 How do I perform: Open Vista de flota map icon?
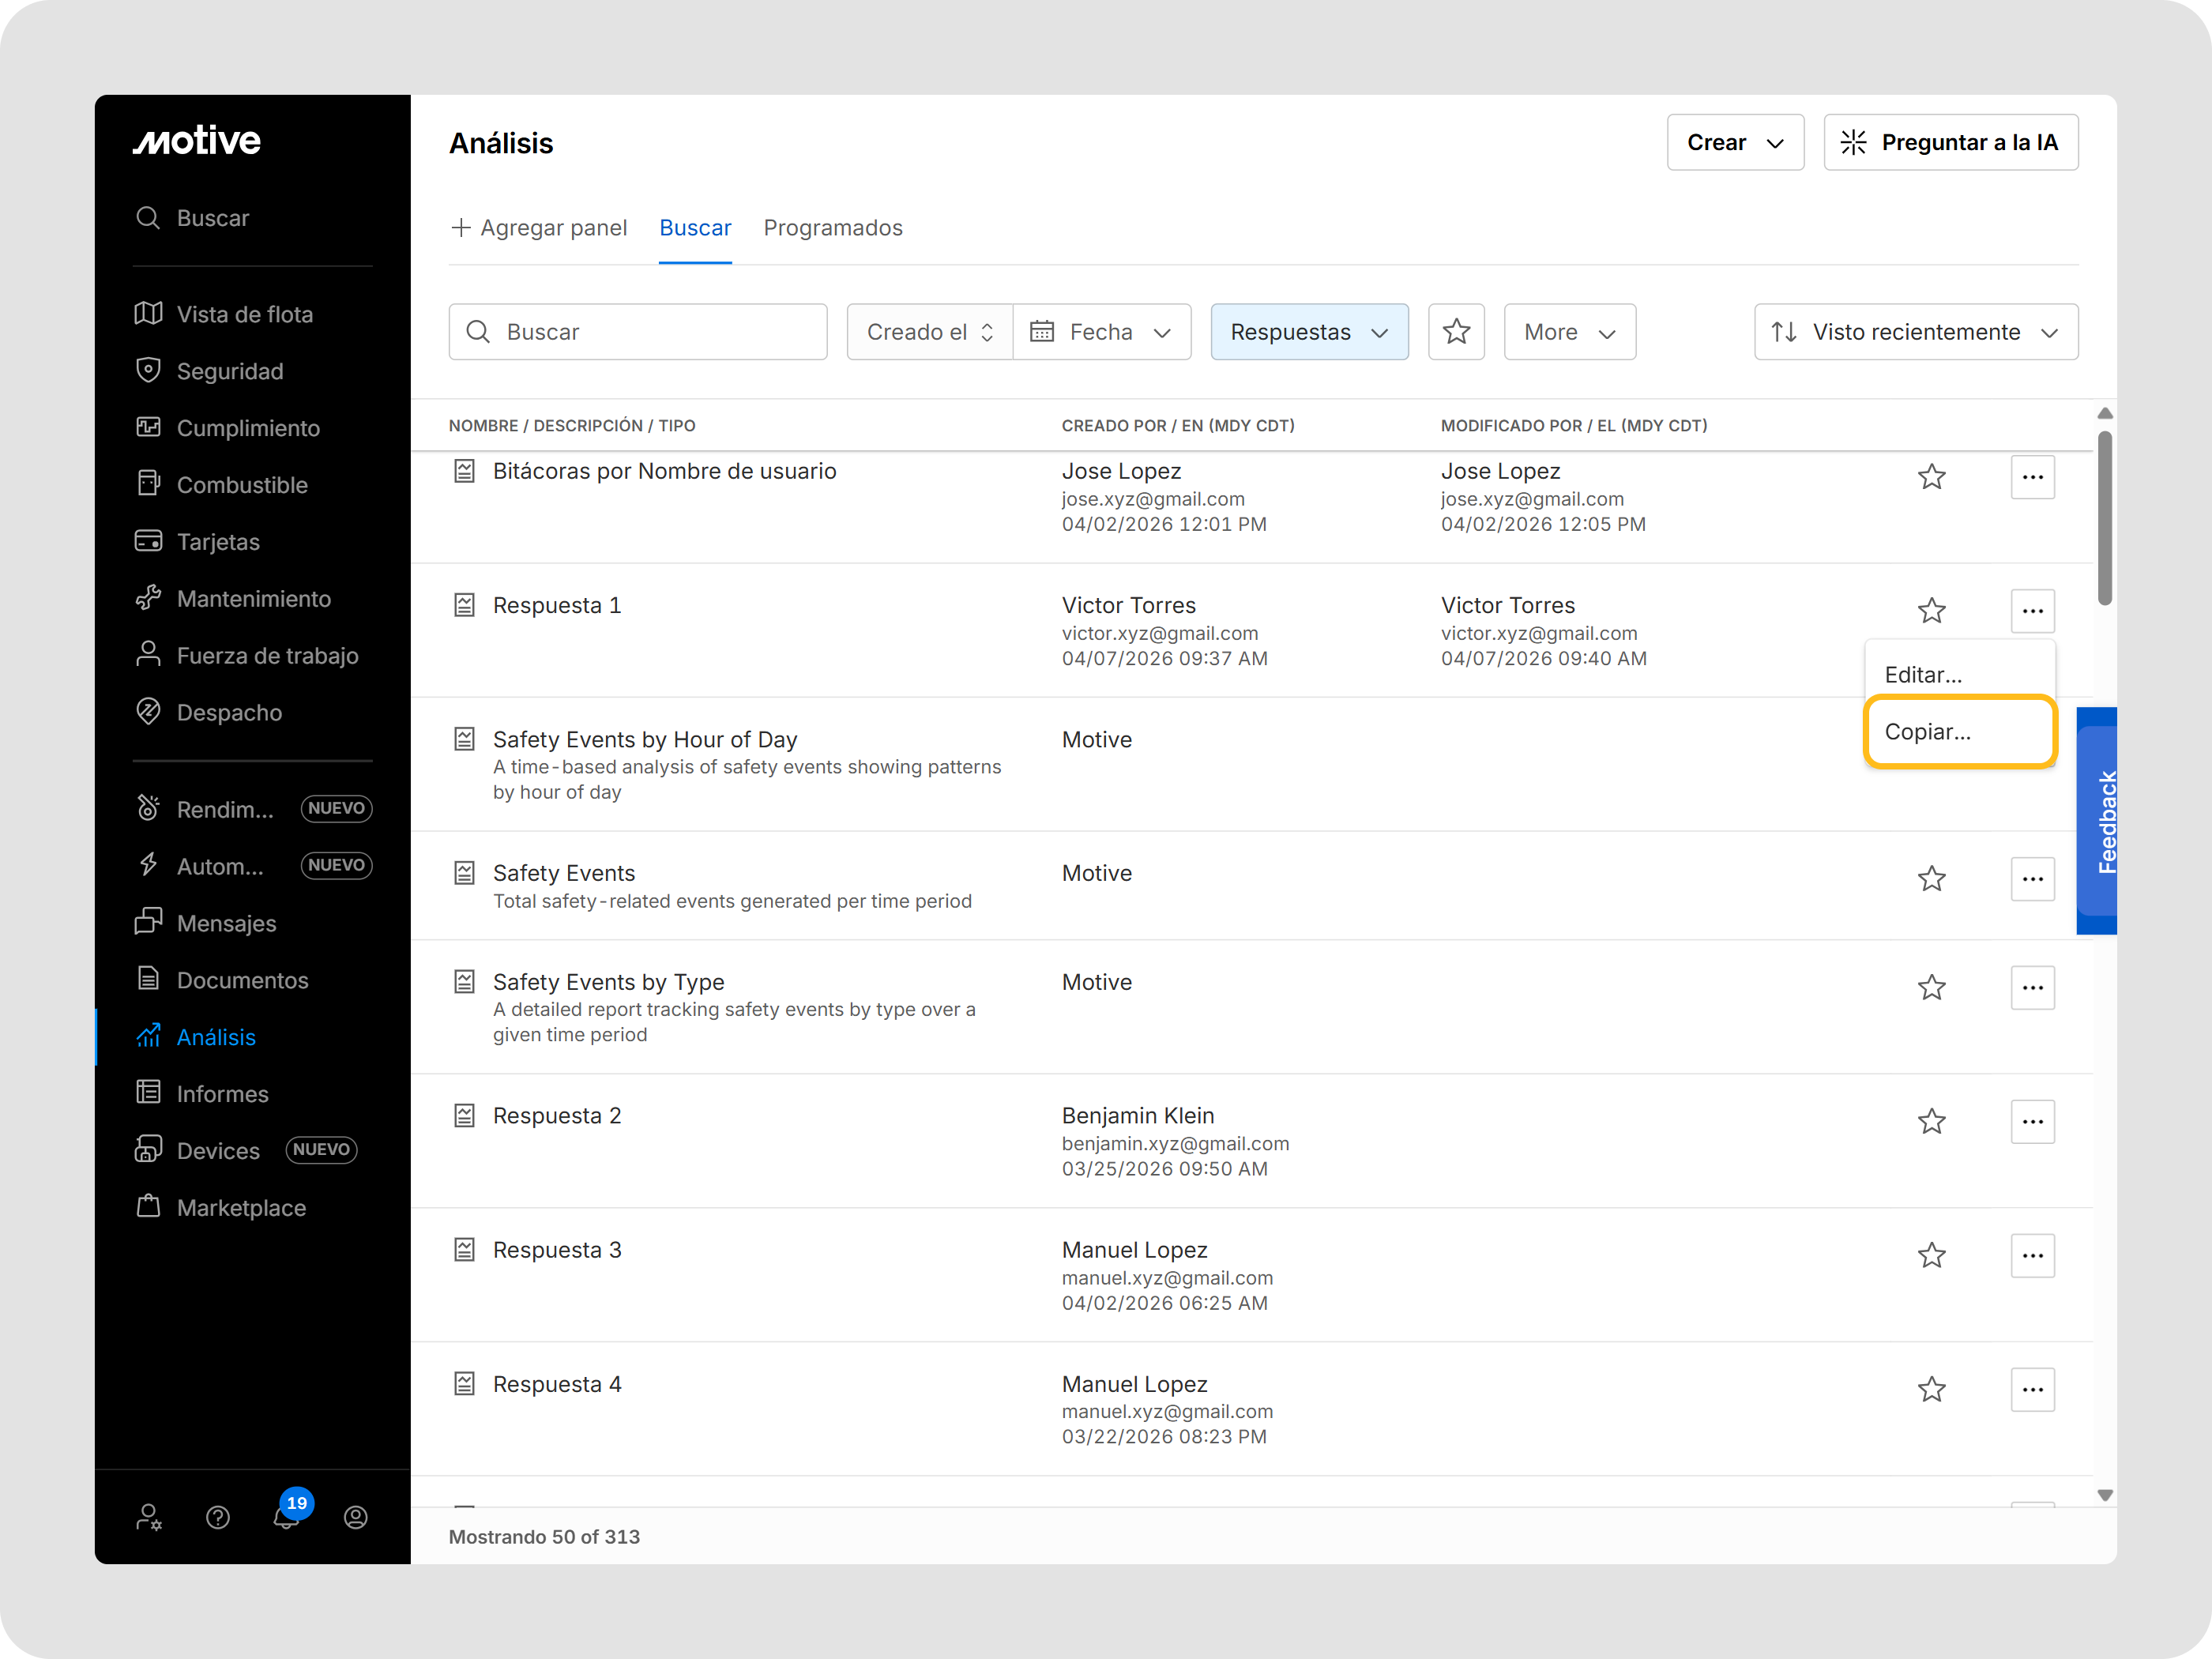[148, 314]
